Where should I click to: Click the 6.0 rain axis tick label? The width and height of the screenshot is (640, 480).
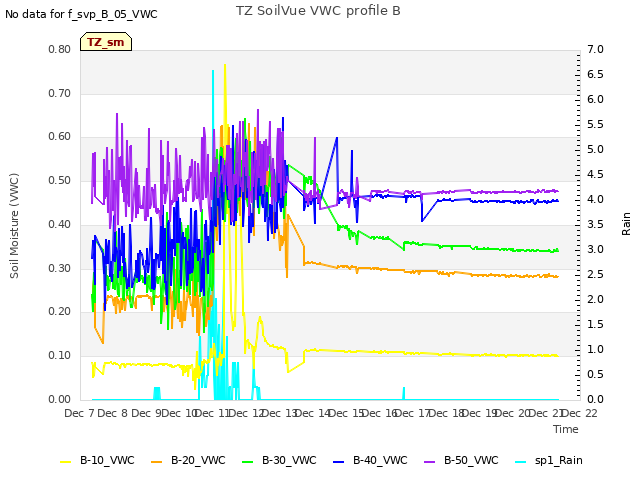coord(595,99)
